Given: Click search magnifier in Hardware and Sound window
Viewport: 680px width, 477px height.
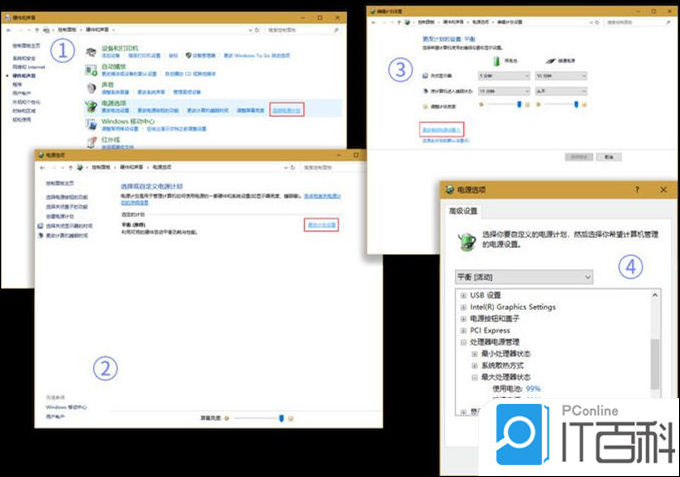Looking at the screenshot, I should 336,30.
